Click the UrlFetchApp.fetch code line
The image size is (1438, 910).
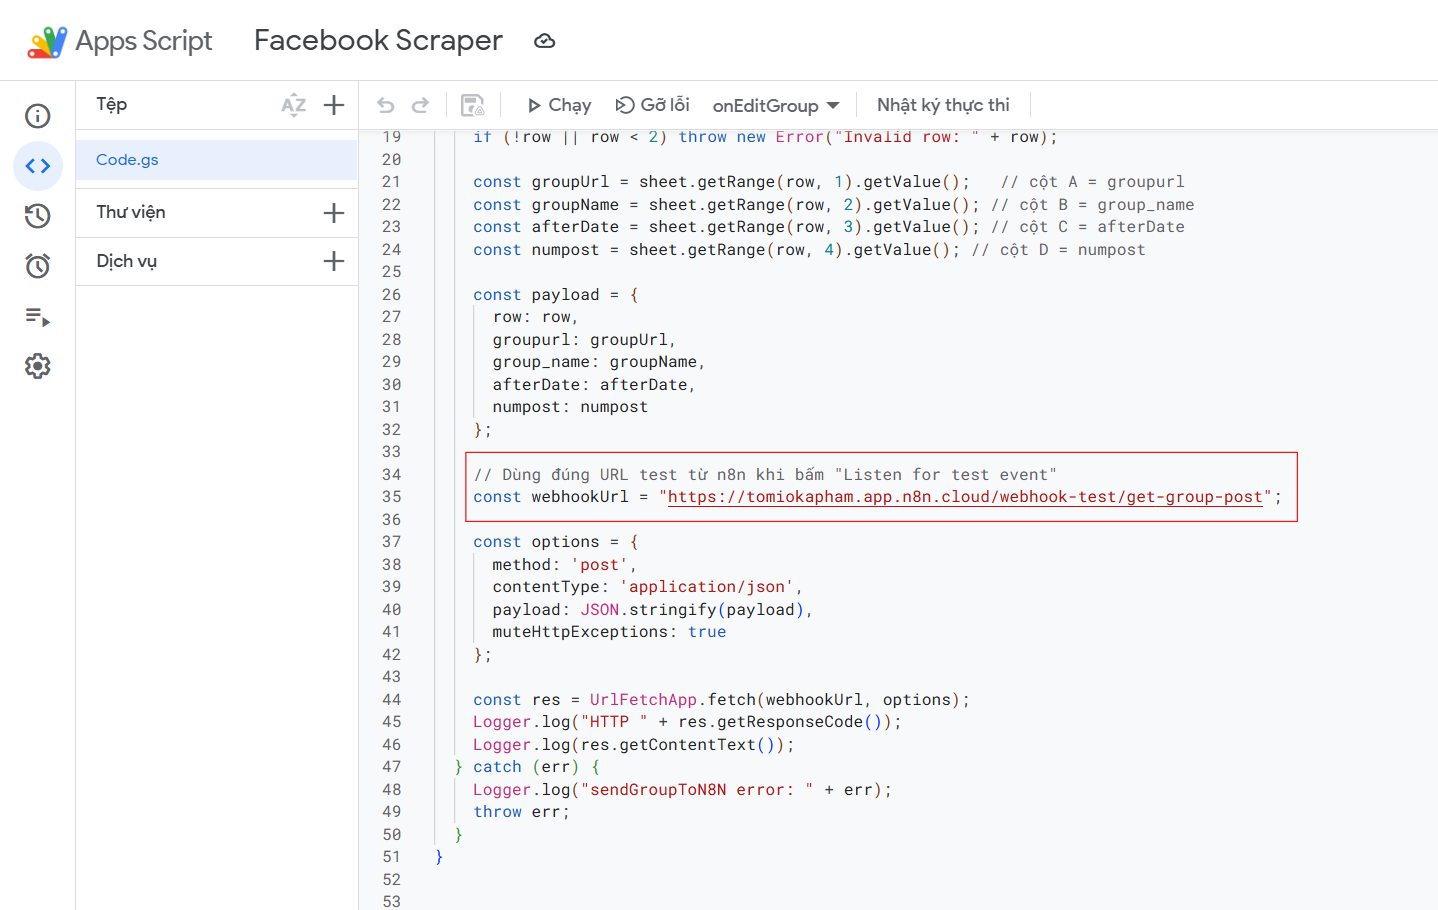click(721, 700)
